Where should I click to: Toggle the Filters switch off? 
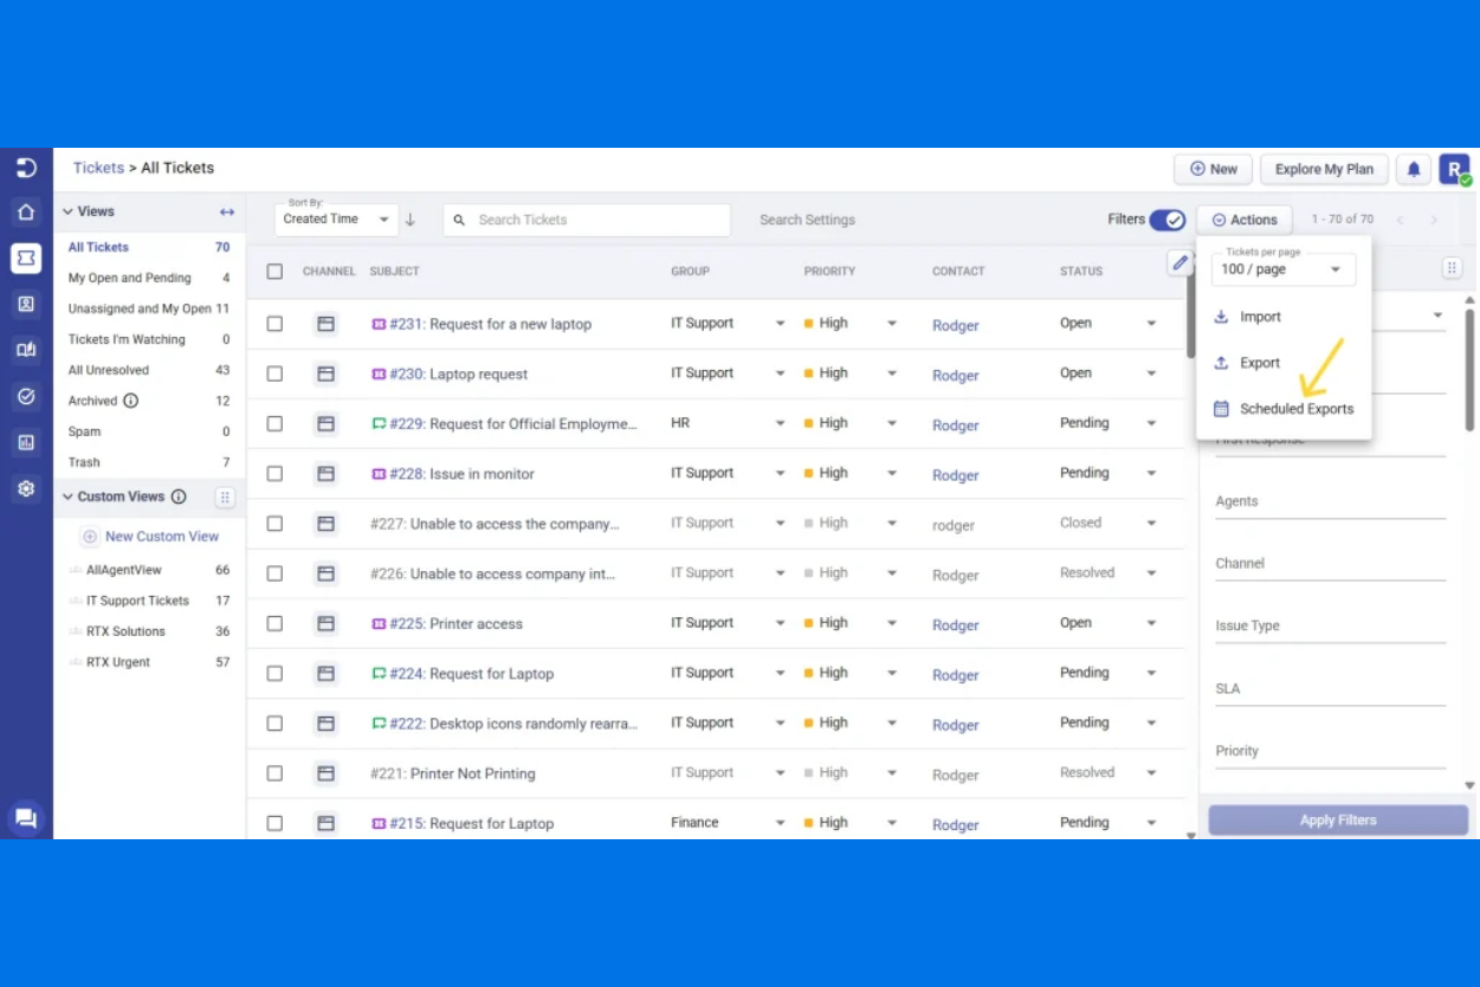[1167, 219]
